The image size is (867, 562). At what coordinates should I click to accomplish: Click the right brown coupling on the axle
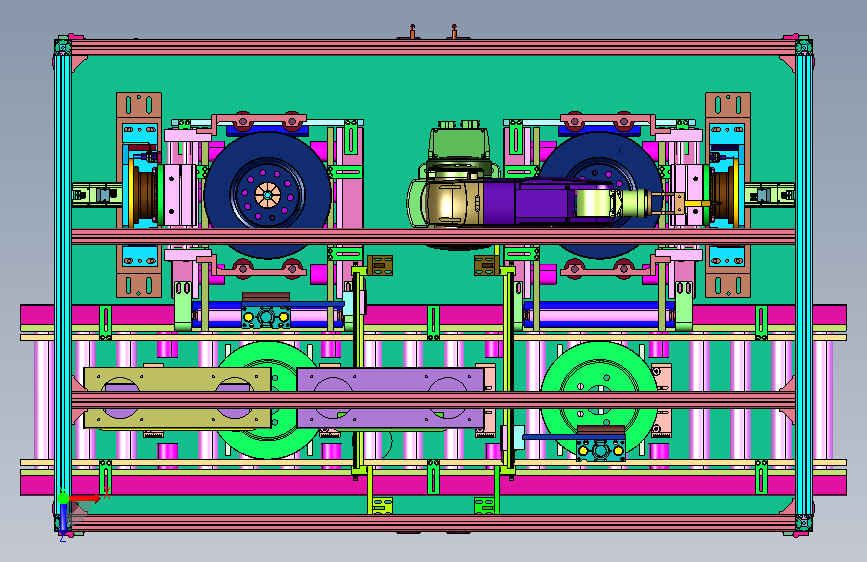coord(721,195)
